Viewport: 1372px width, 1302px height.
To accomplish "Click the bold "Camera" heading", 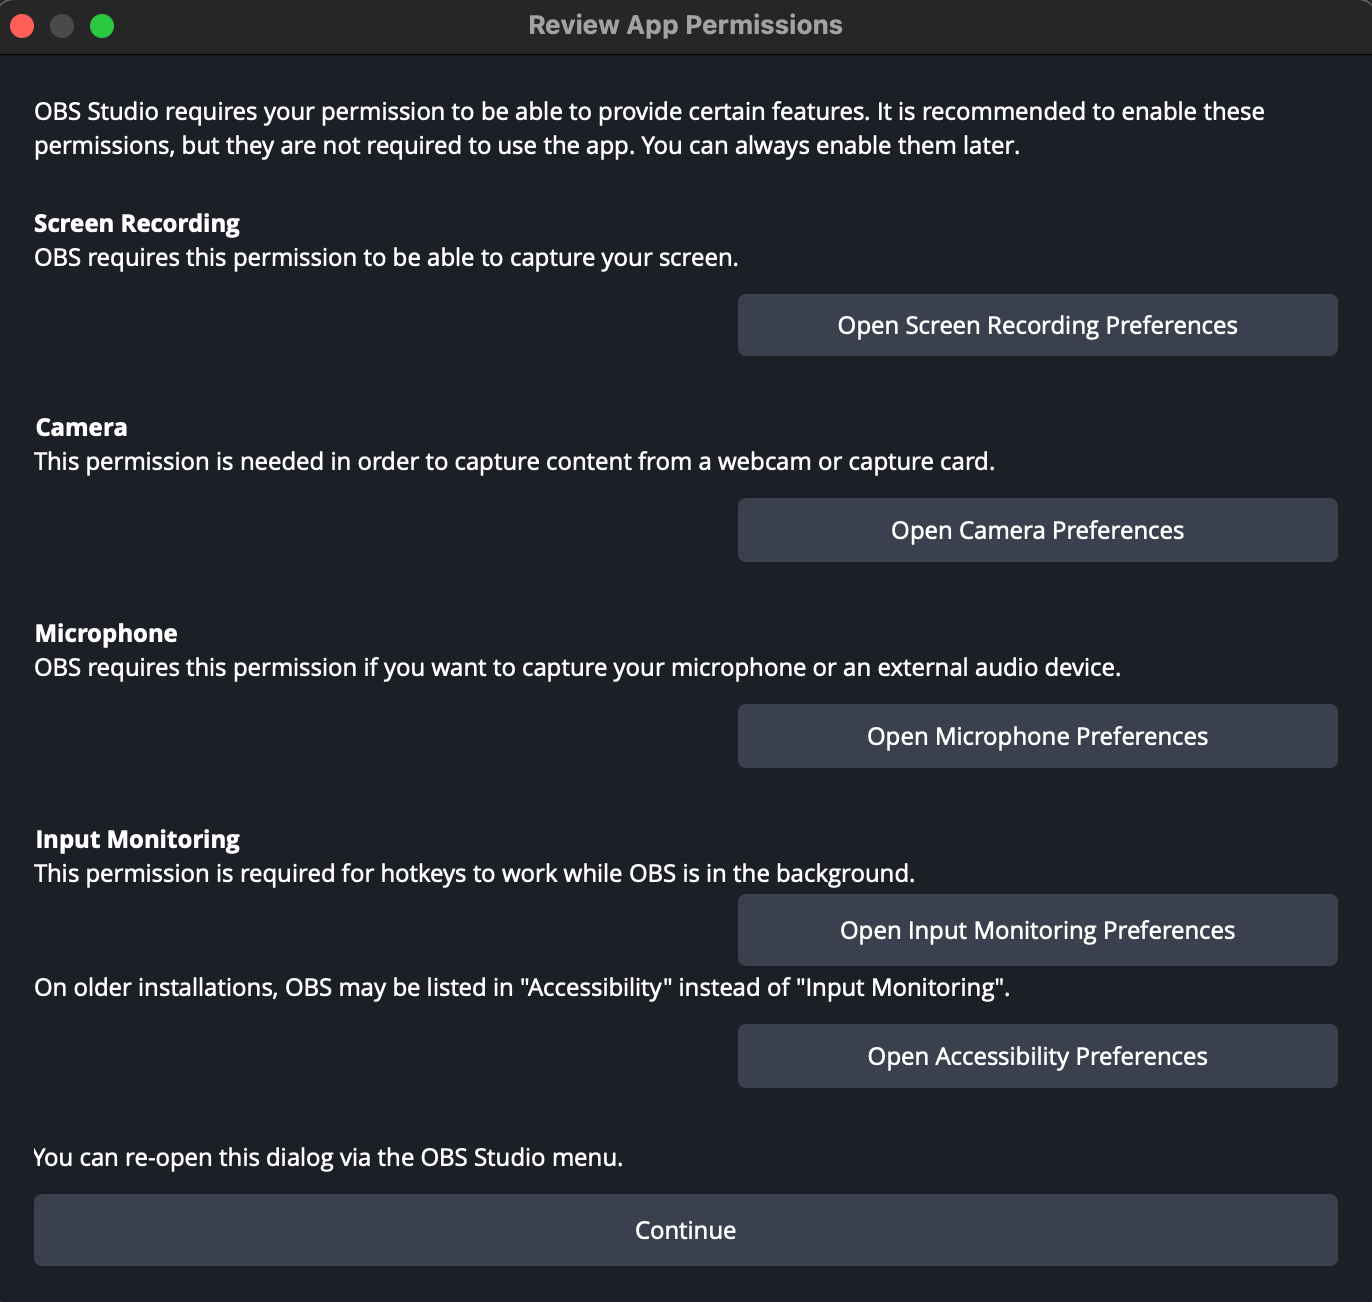I will pos(81,427).
